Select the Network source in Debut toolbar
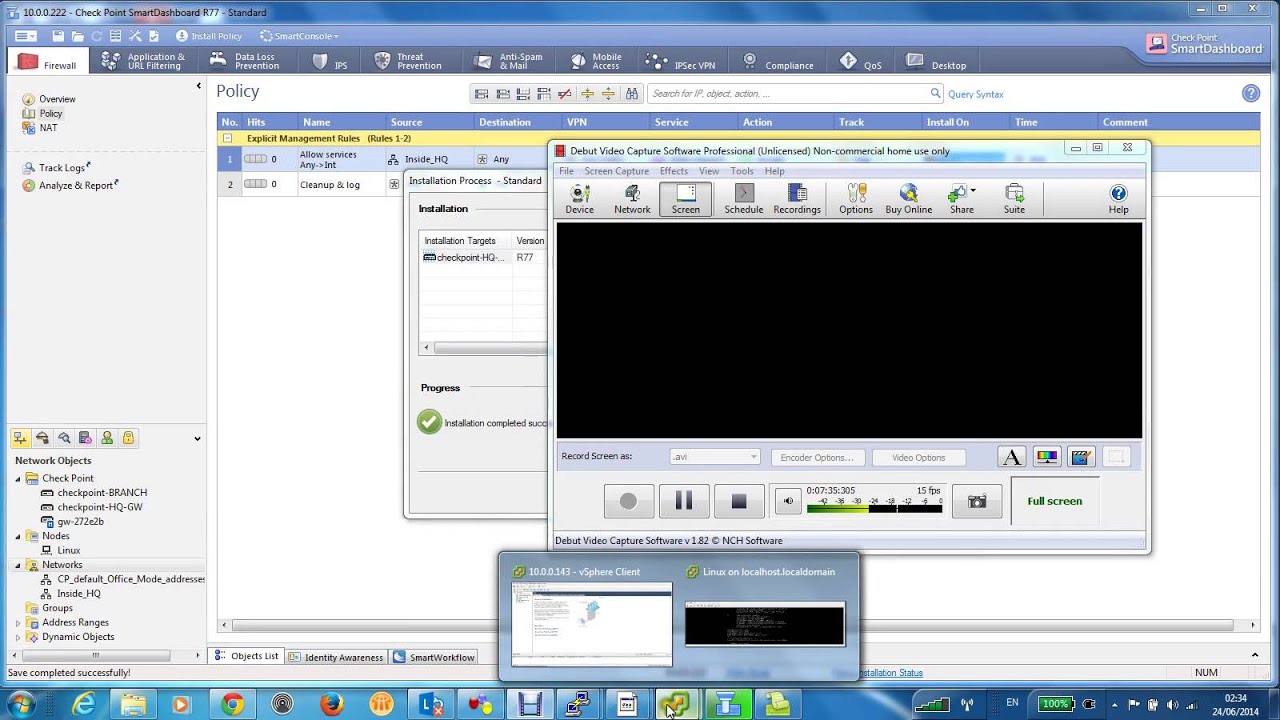 coord(632,199)
